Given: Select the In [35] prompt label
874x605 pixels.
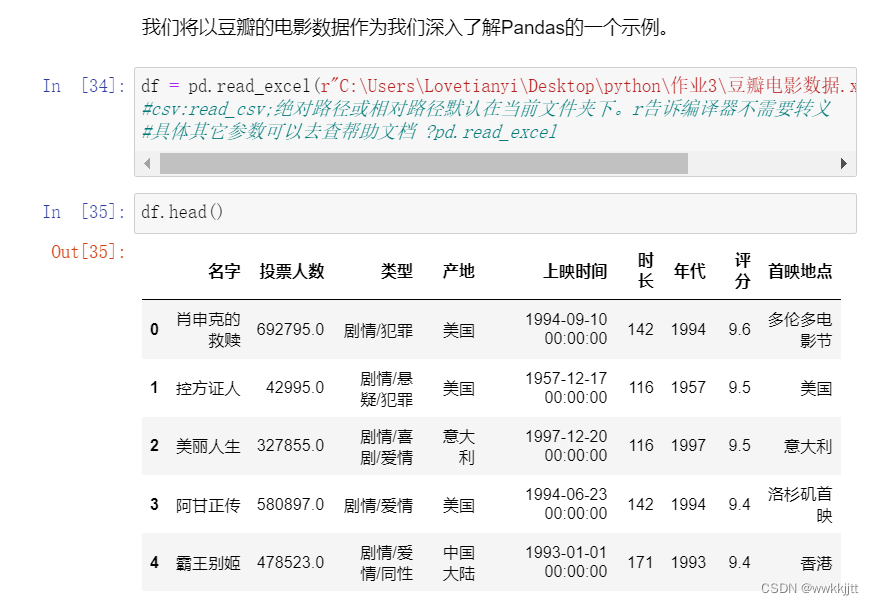Looking at the screenshot, I should (84, 212).
